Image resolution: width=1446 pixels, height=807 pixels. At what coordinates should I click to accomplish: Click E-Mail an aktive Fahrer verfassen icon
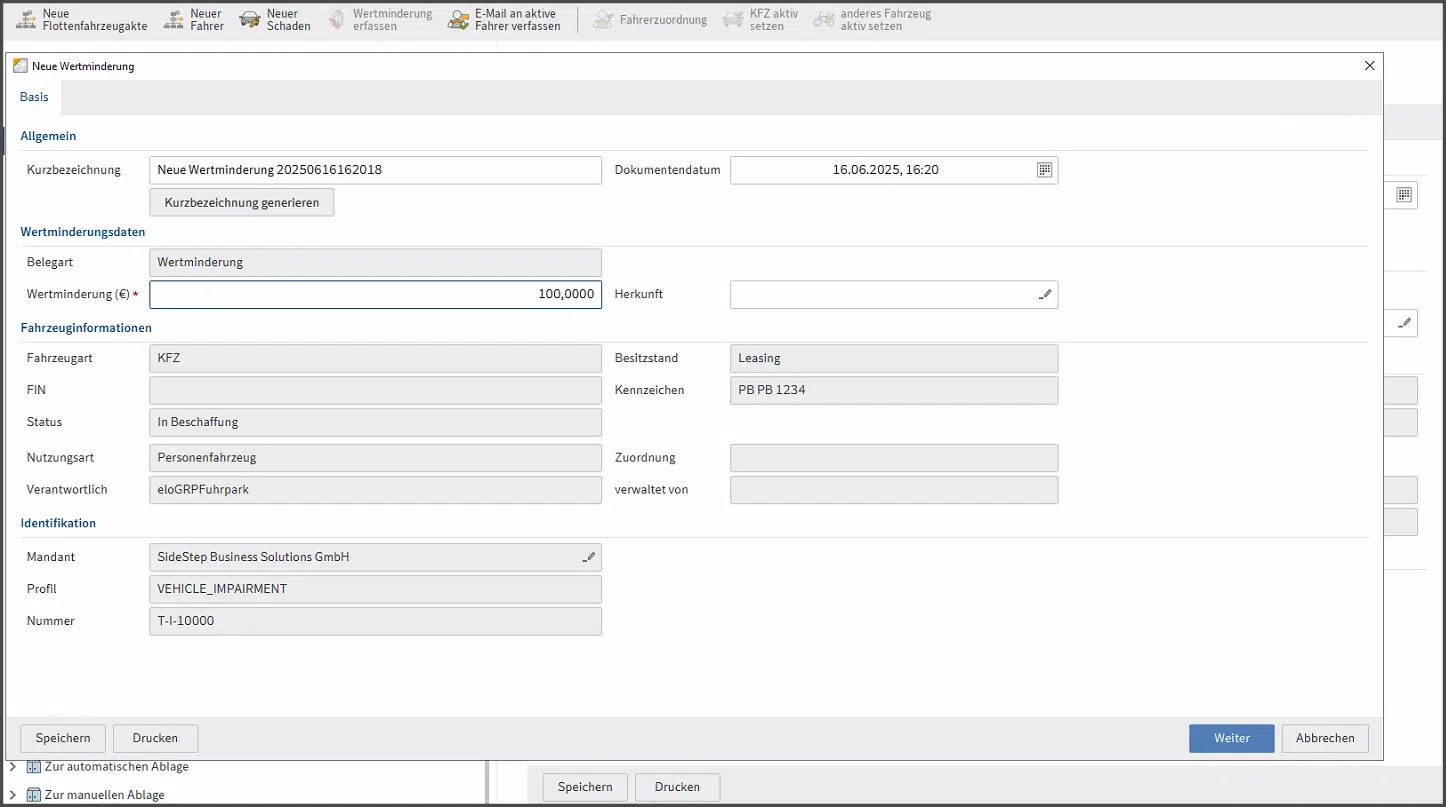[458, 19]
